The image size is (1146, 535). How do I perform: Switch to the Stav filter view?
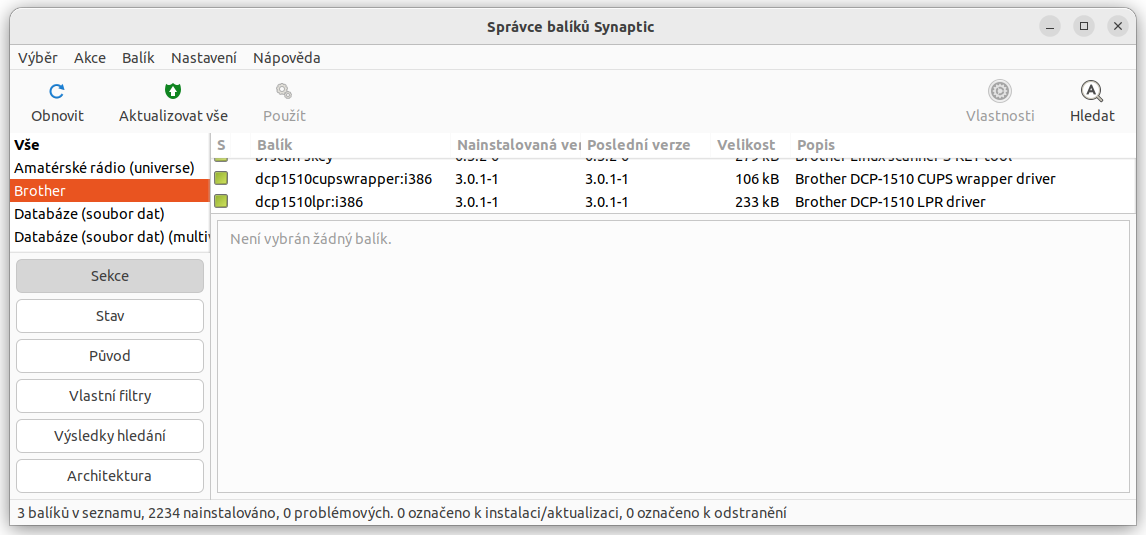click(x=110, y=316)
